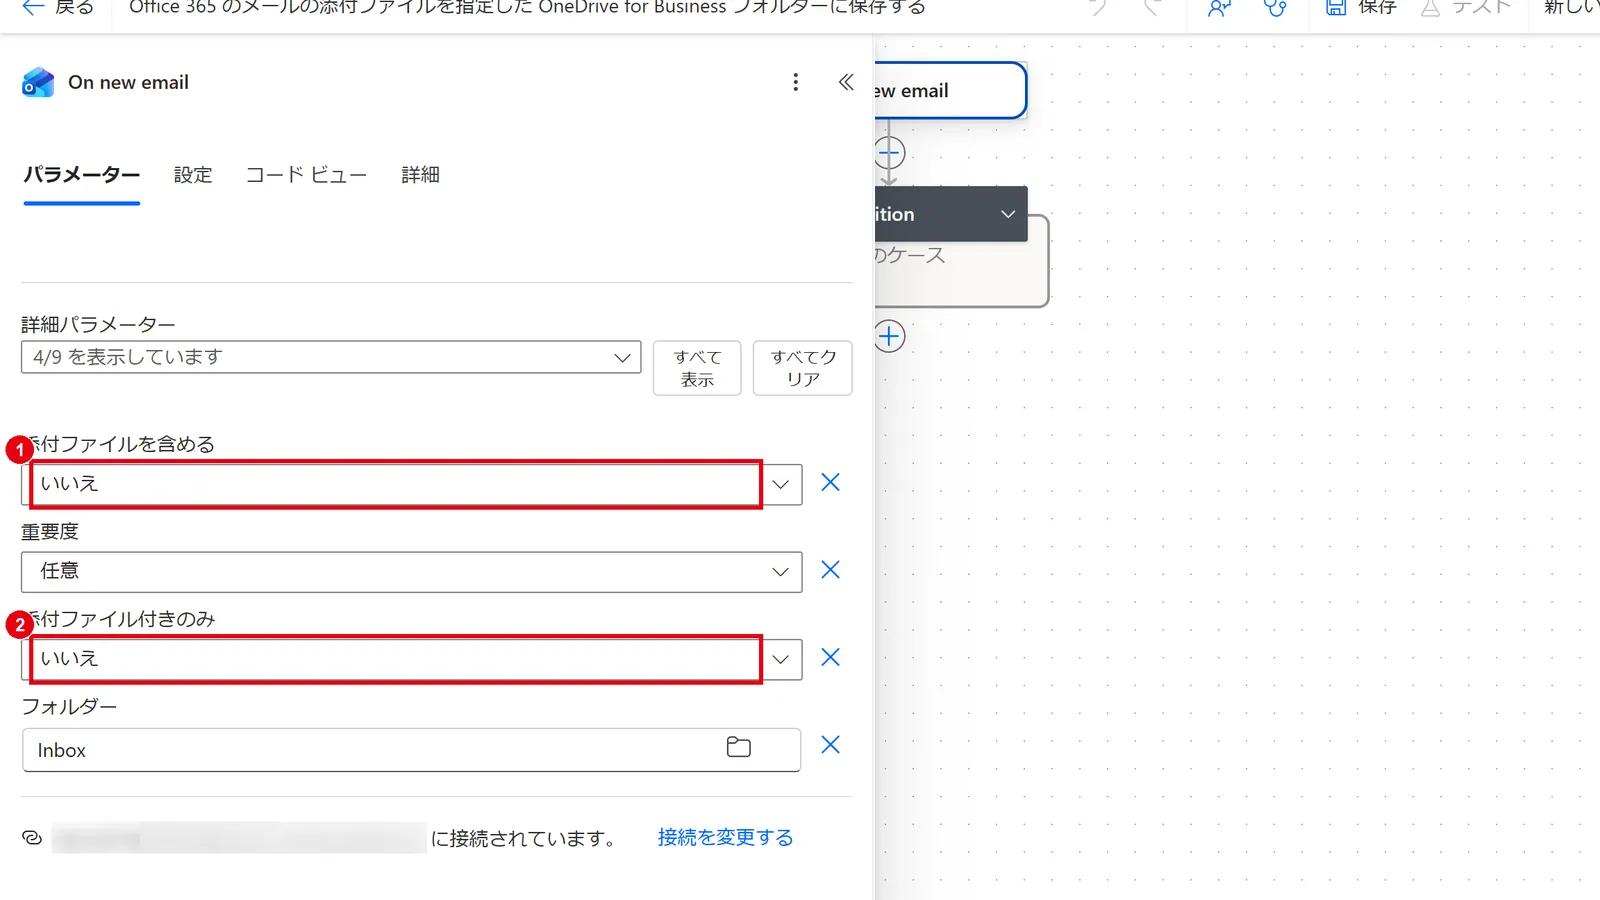This screenshot has width=1600, height=900.
Task: Open the コード ビュー tab
Action: pos(306,175)
